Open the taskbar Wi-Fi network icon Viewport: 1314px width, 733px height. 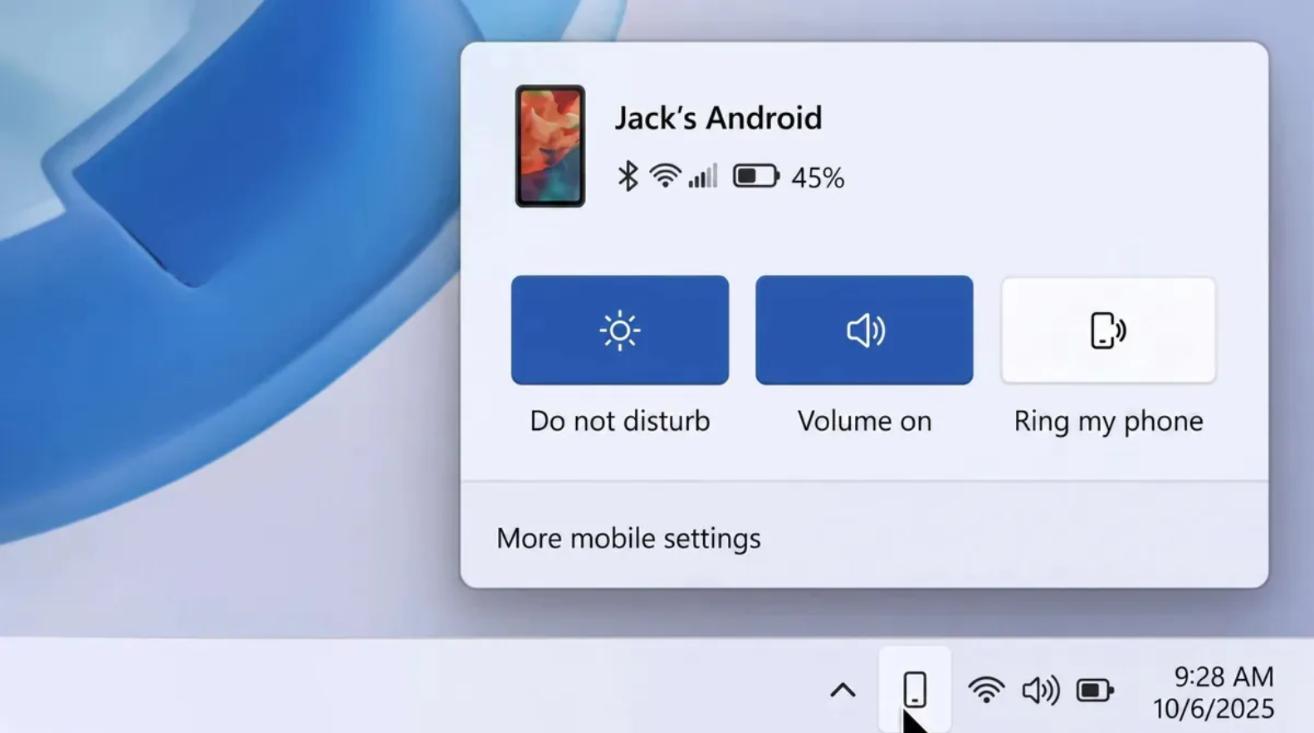(986, 689)
